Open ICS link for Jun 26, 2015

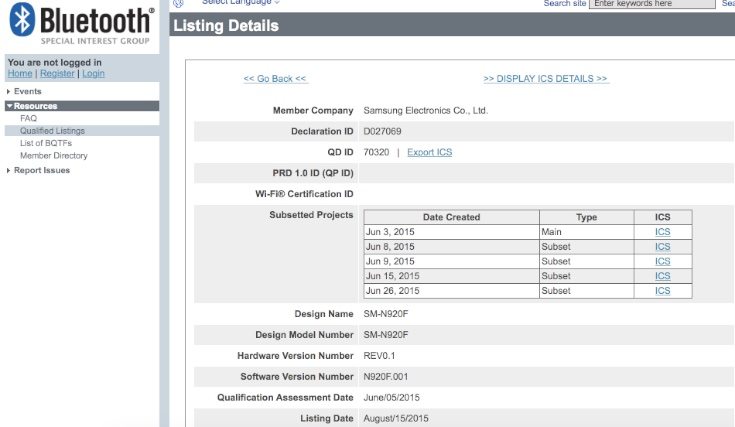(x=662, y=291)
